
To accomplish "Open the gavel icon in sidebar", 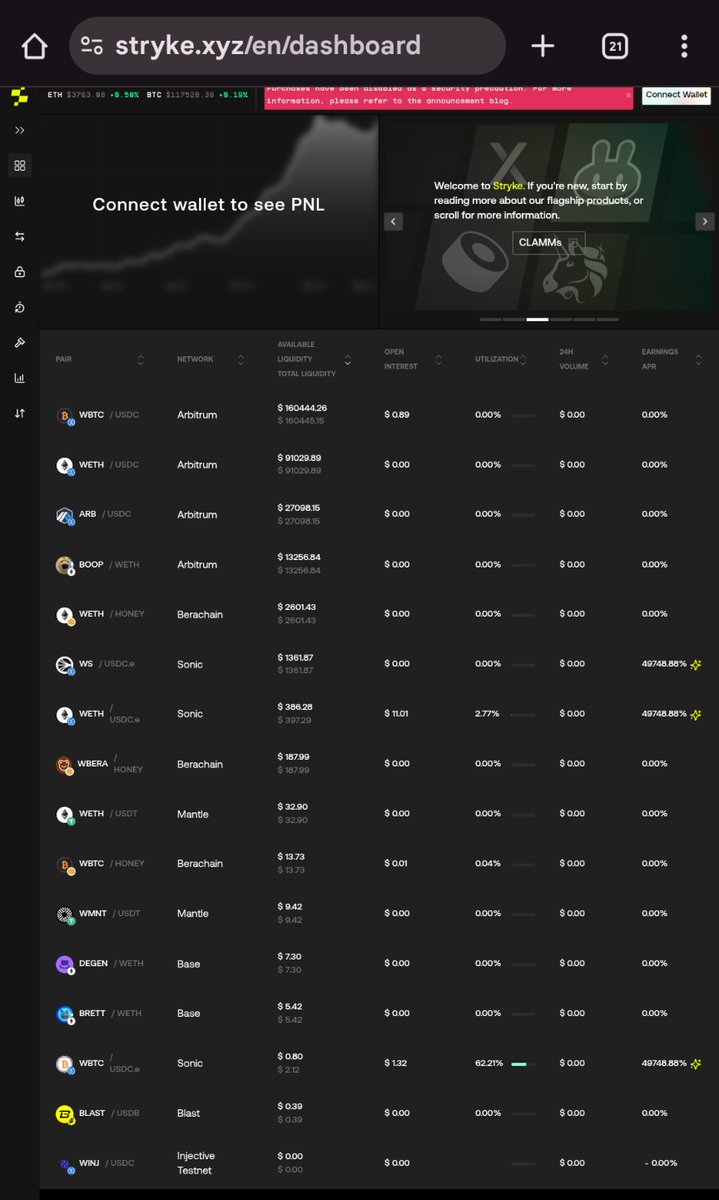I will pyautogui.click(x=19, y=342).
